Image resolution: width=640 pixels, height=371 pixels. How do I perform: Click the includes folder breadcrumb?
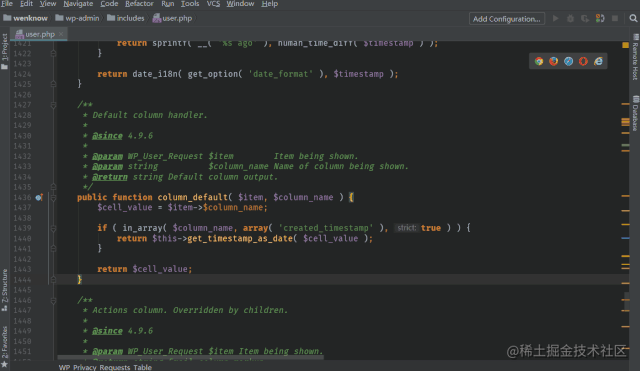click(x=126, y=18)
